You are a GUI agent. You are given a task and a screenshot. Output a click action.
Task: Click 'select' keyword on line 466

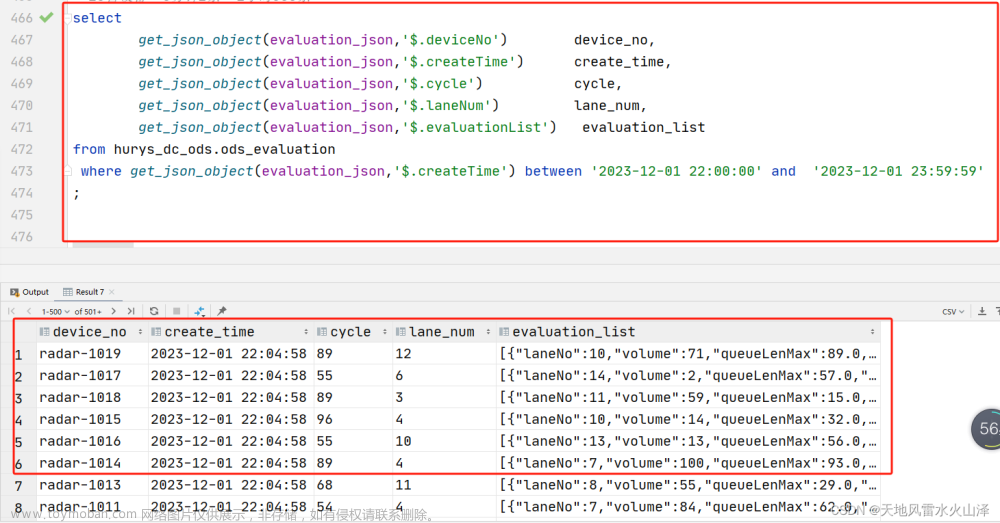click(97, 18)
